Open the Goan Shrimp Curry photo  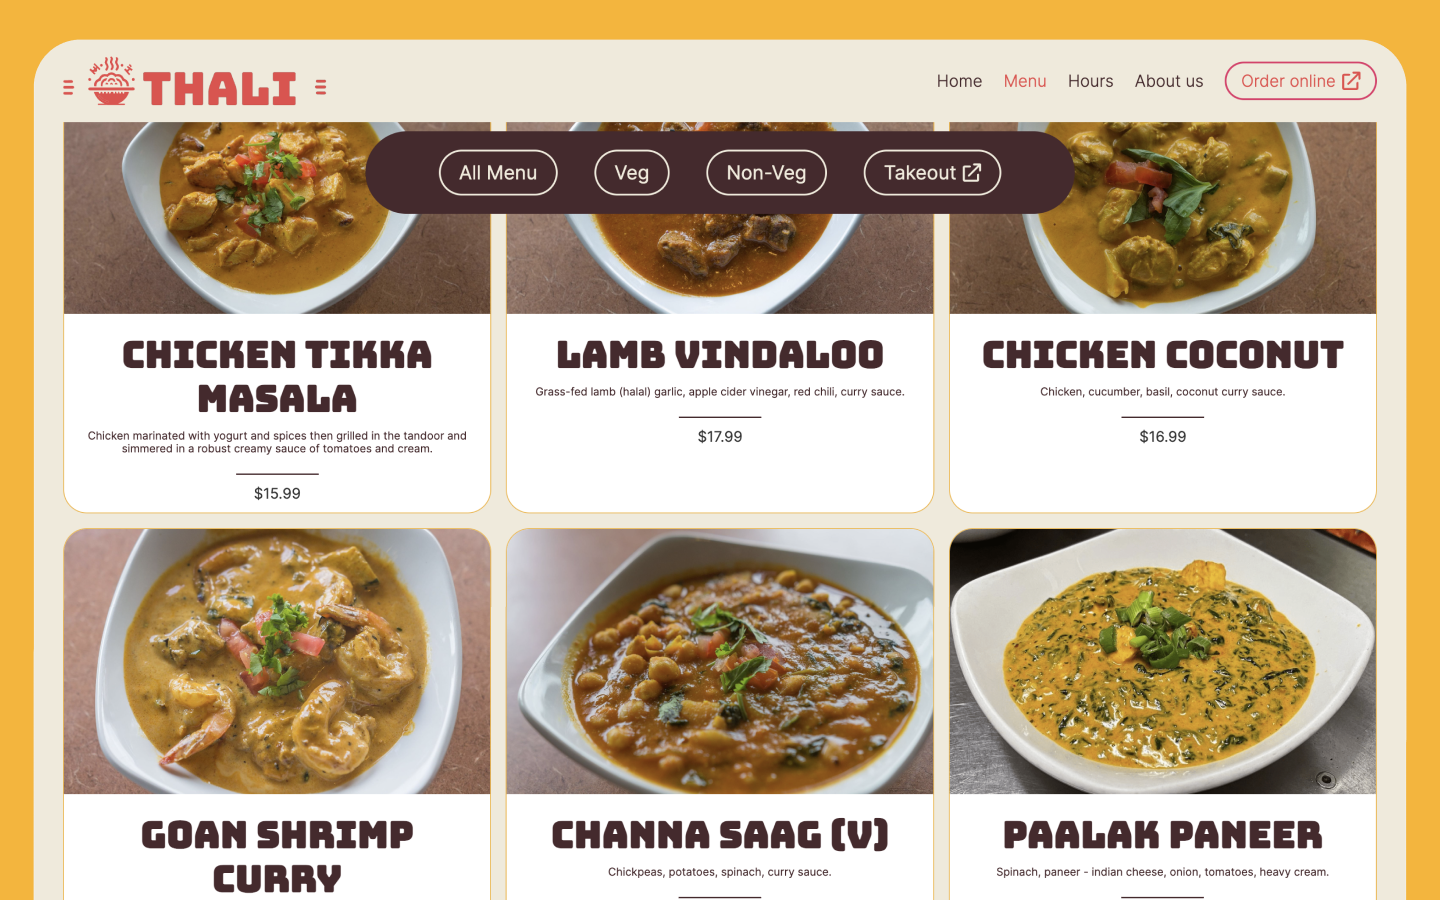(x=277, y=661)
